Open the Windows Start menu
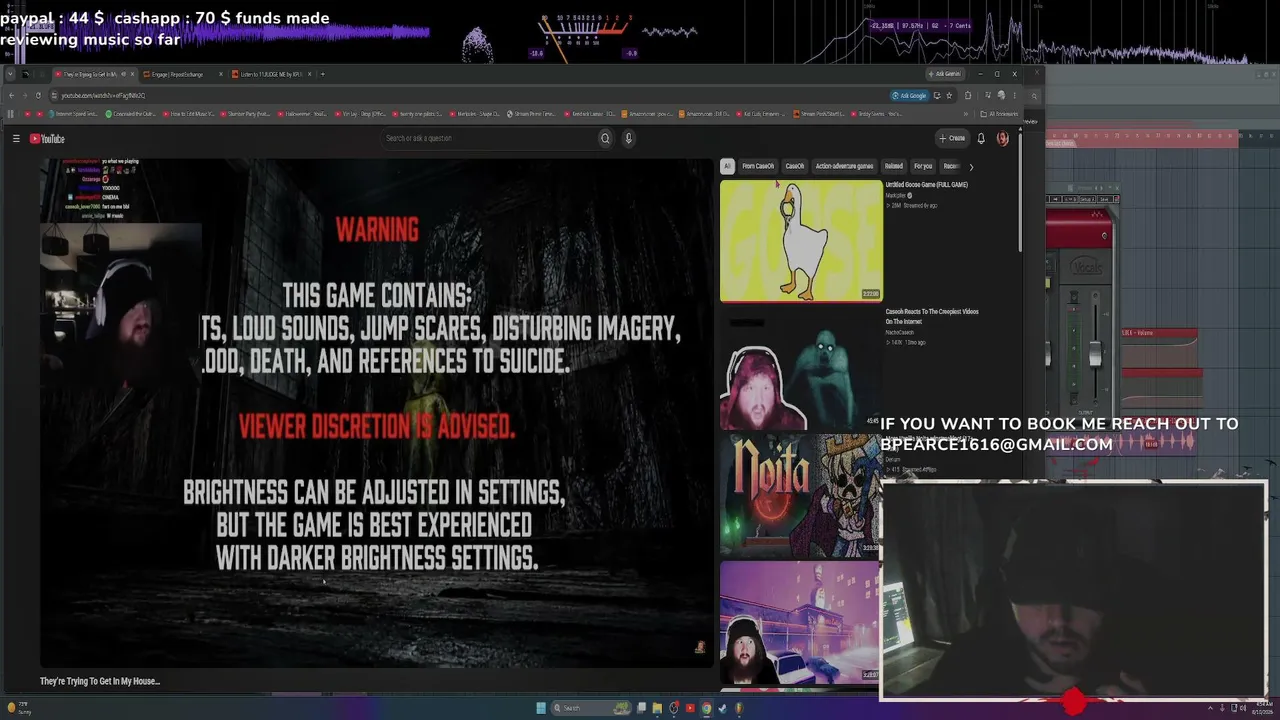 pyautogui.click(x=541, y=708)
